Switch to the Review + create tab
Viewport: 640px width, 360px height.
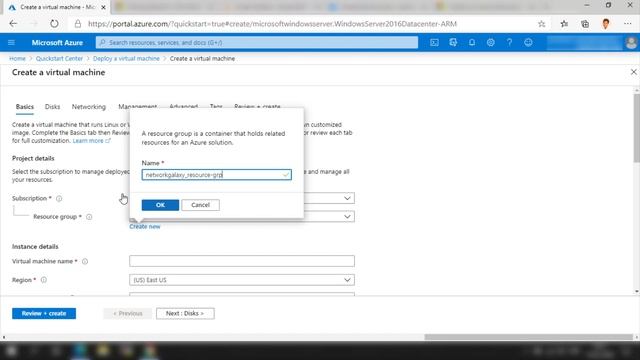pyautogui.click(x=257, y=106)
